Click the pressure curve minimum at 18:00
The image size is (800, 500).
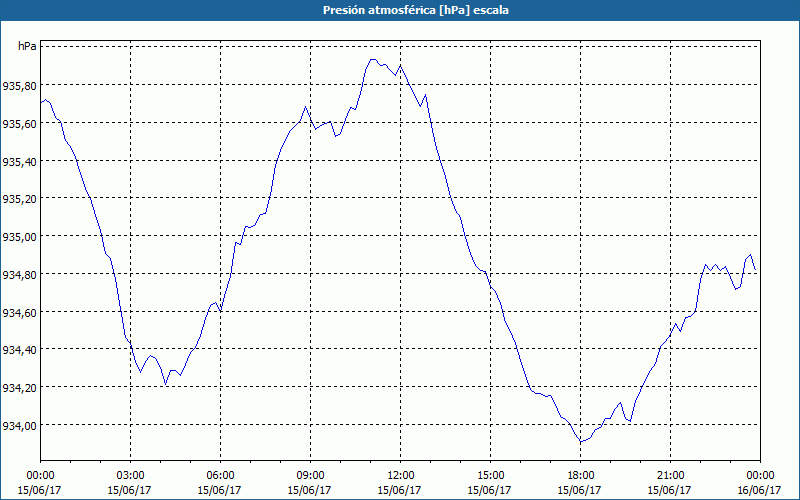coord(581,441)
